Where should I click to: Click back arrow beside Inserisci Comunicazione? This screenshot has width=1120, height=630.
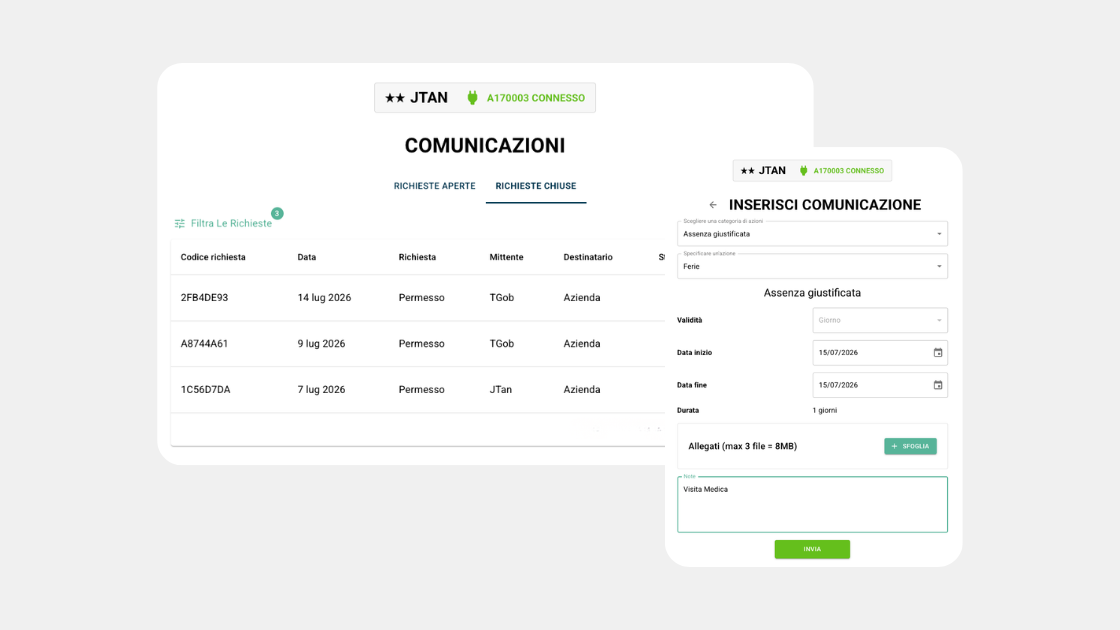(713, 205)
